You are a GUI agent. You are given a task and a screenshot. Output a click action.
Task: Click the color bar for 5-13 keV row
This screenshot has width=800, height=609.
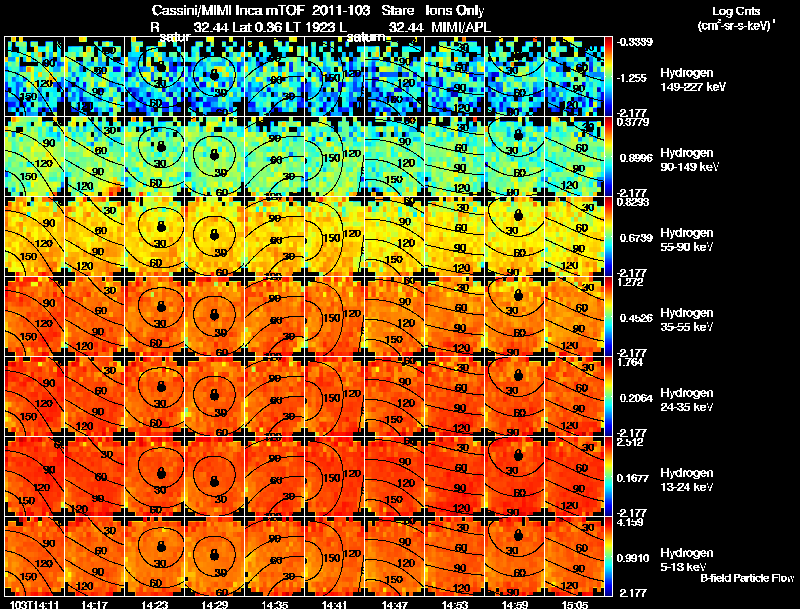click(x=609, y=556)
